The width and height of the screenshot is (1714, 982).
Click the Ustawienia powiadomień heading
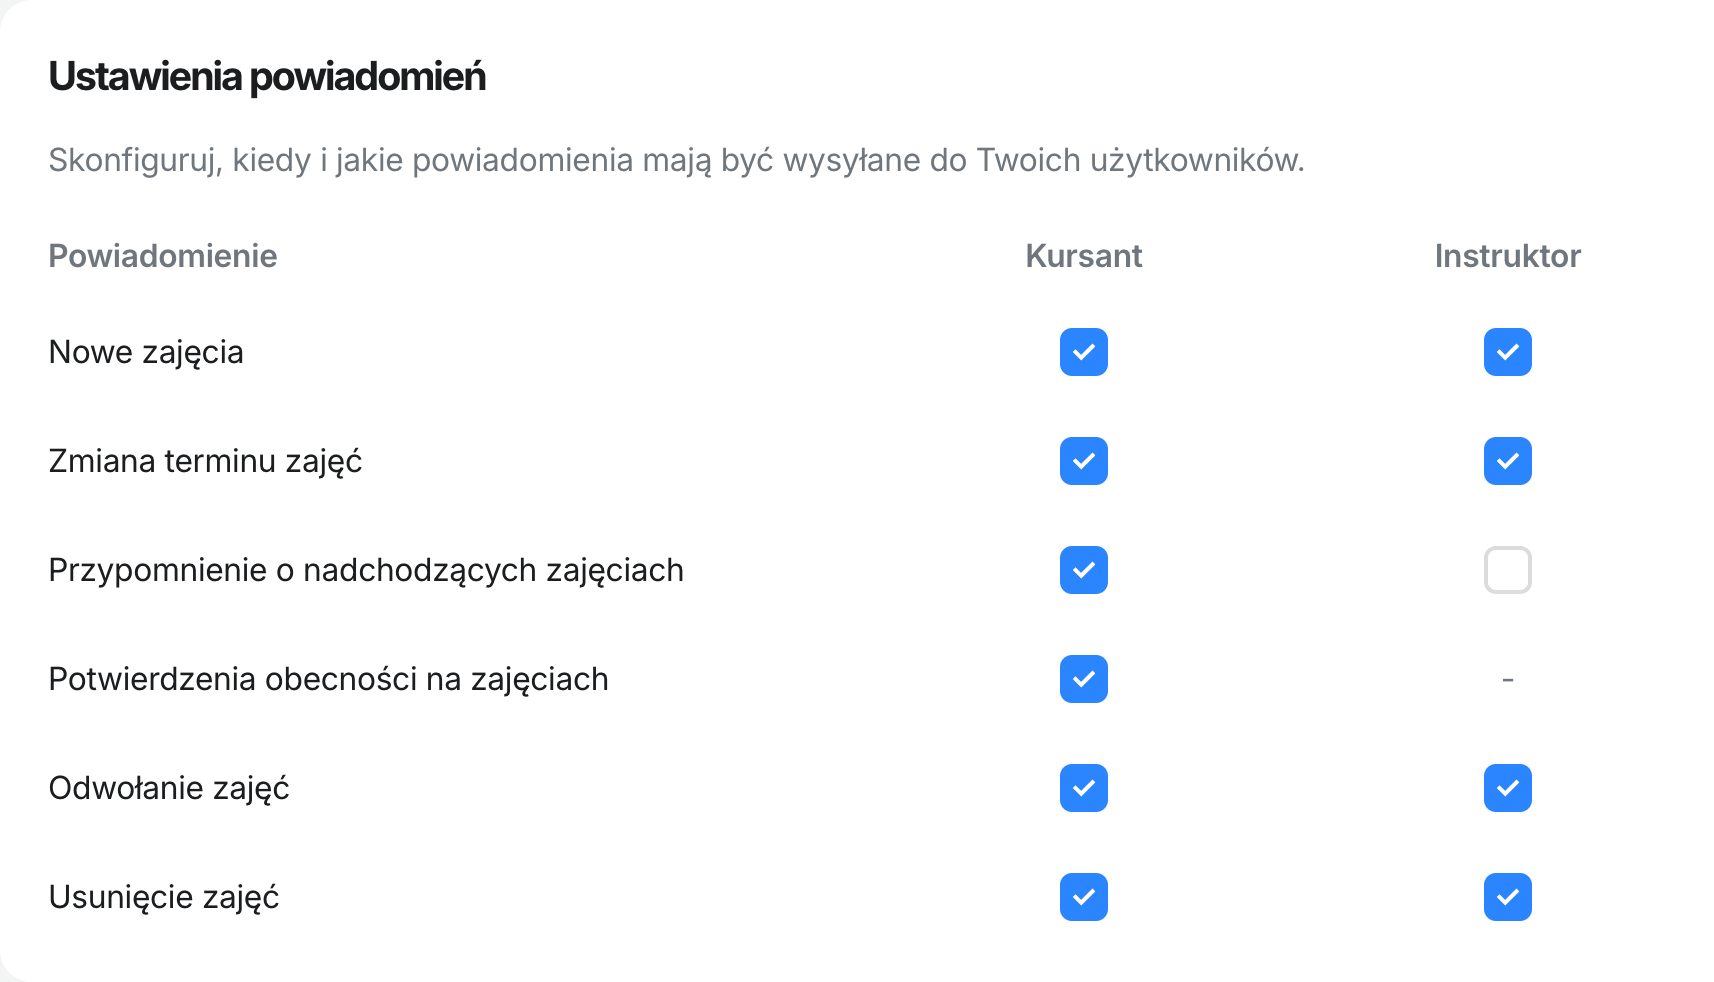(x=267, y=77)
